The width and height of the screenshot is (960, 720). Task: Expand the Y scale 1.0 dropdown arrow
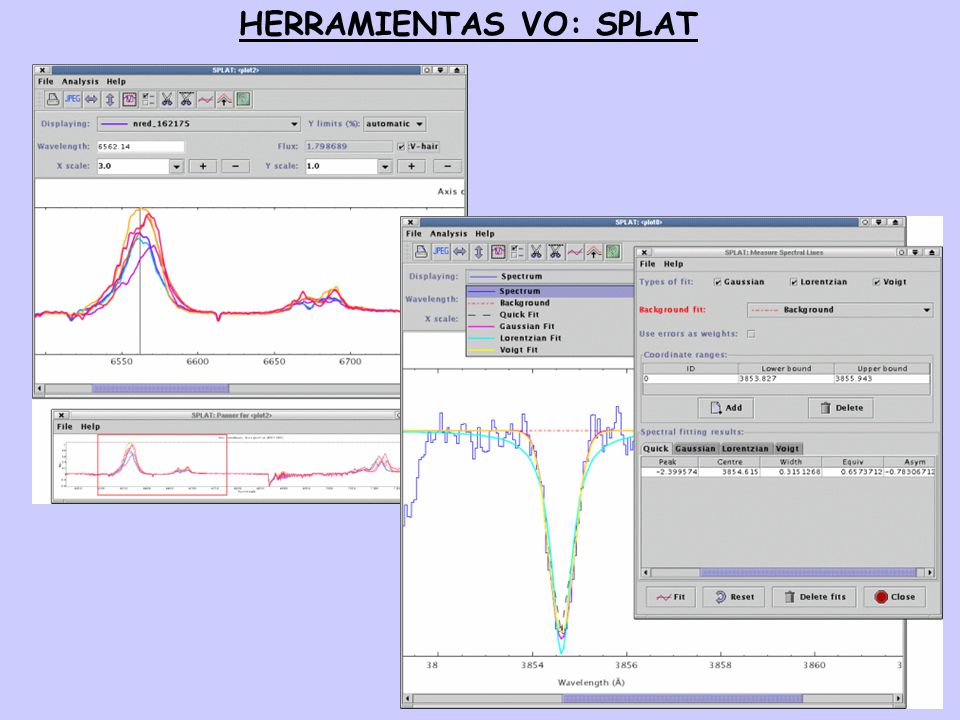tap(384, 166)
